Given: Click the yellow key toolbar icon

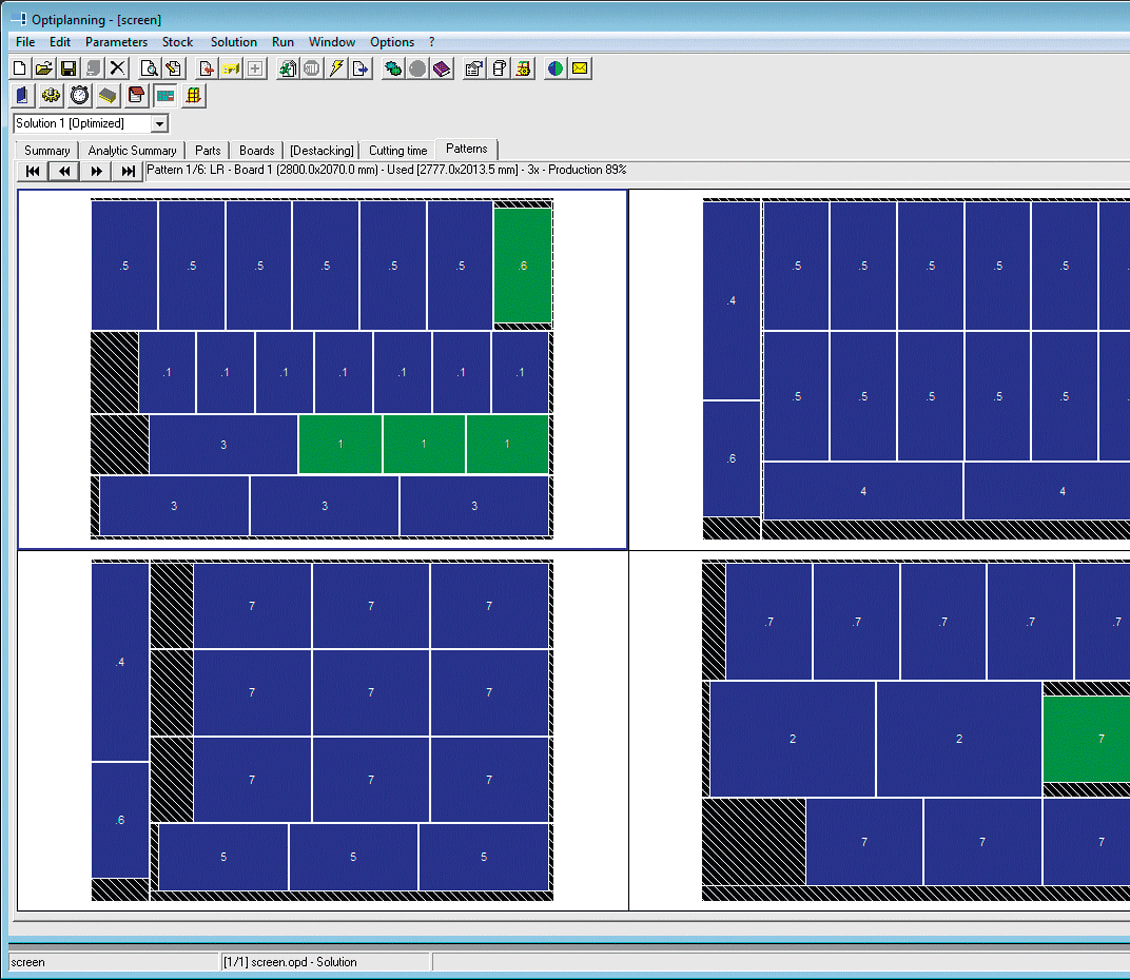Looking at the screenshot, I should click(x=231, y=68).
